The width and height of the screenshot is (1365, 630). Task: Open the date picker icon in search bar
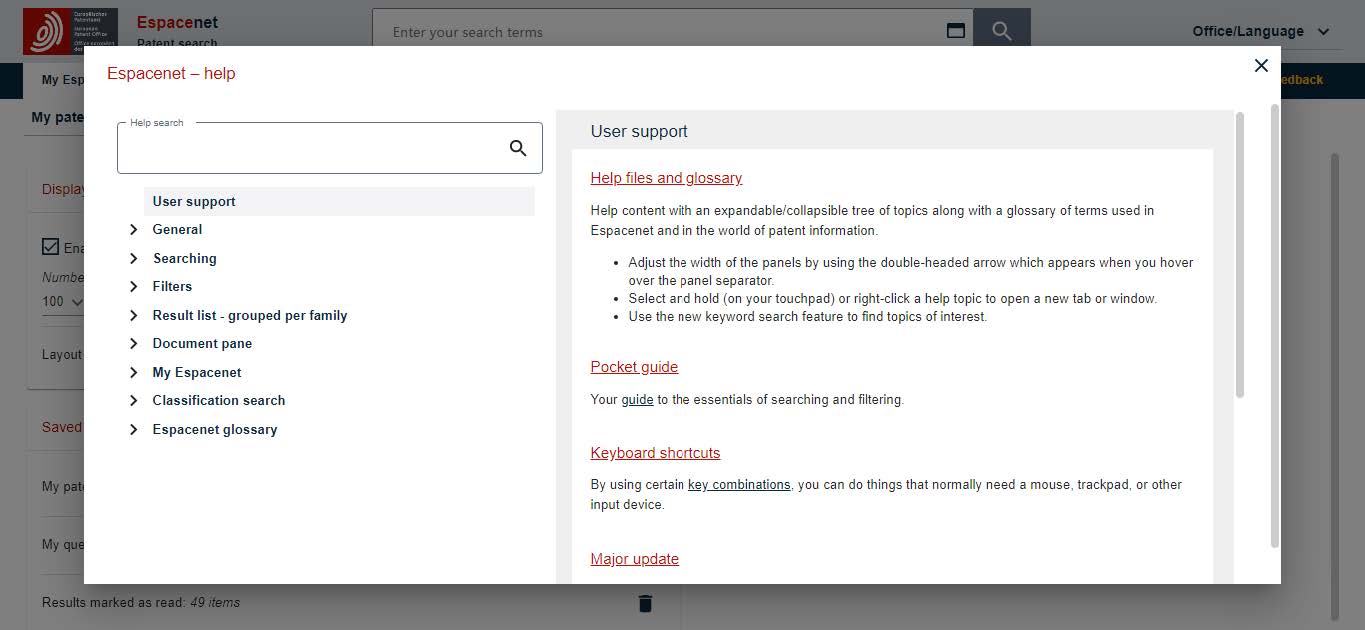point(955,31)
